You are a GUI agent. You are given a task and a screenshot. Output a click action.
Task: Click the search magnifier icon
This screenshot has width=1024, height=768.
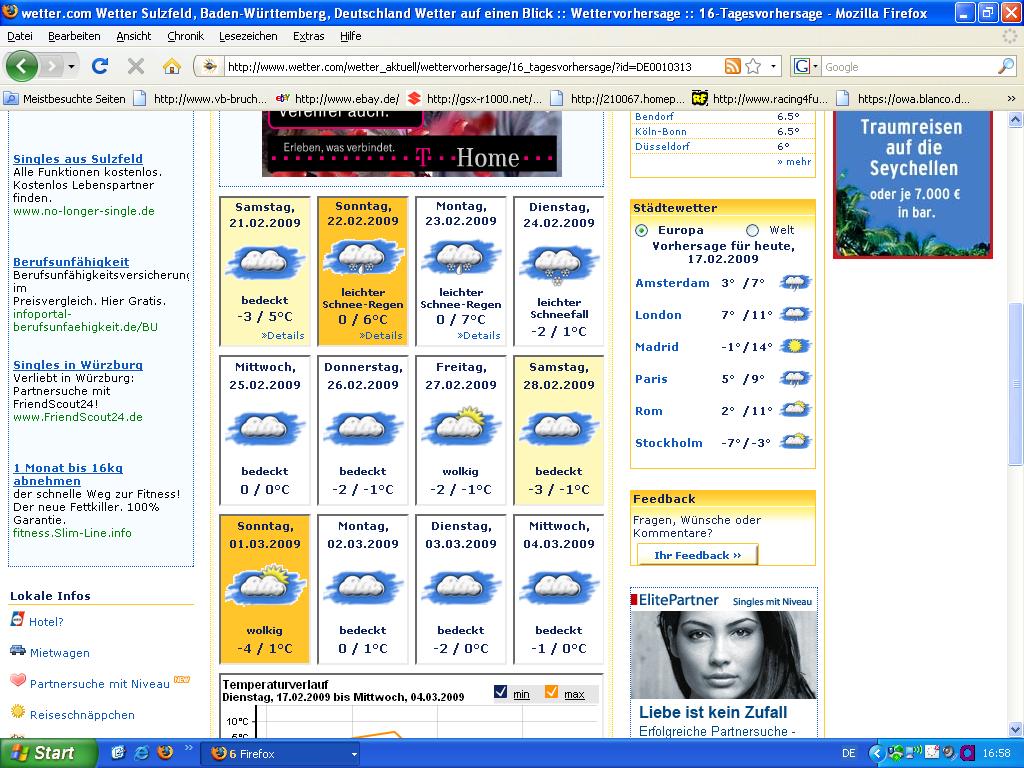tap(1006, 66)
